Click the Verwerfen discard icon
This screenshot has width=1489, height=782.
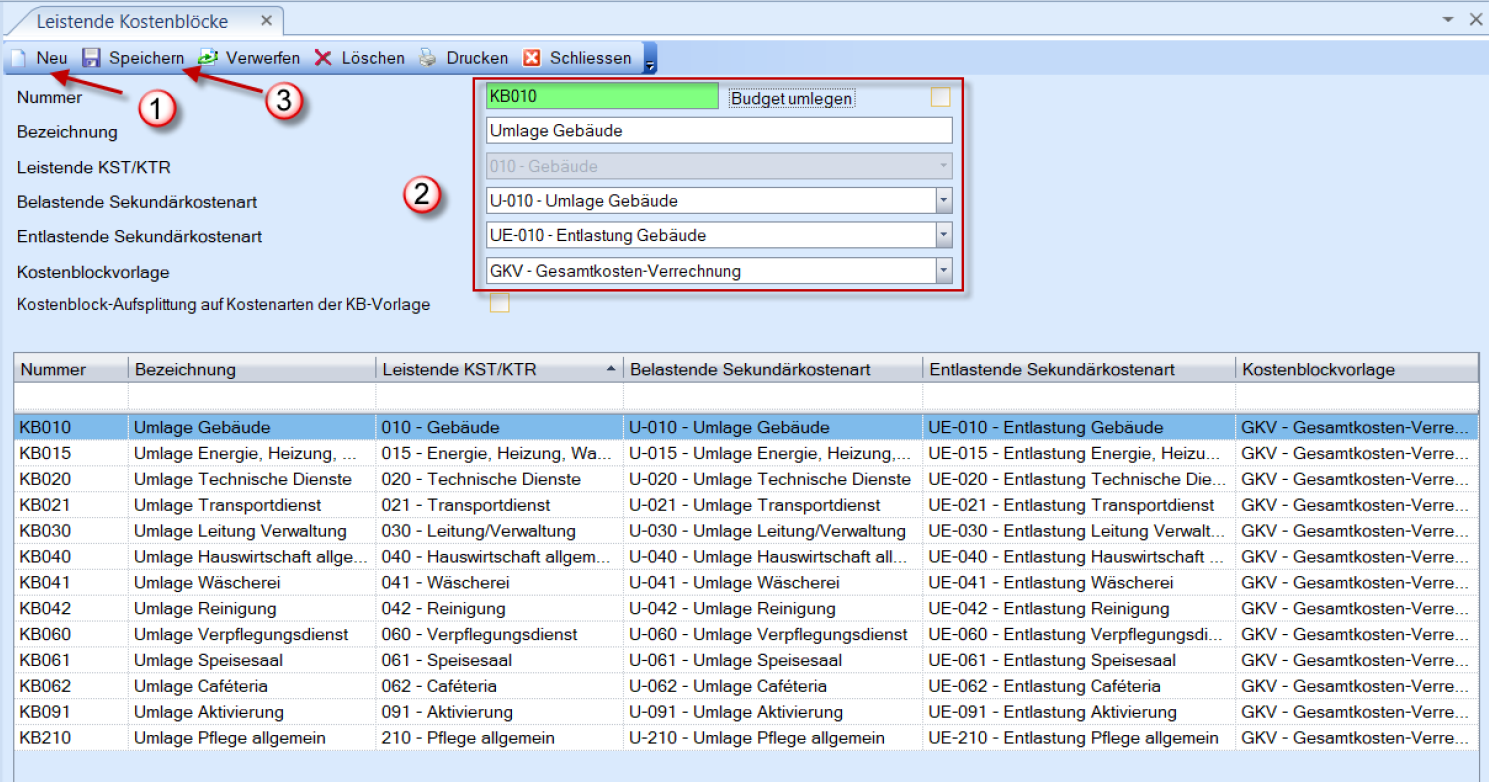click(x=208, y=58)
